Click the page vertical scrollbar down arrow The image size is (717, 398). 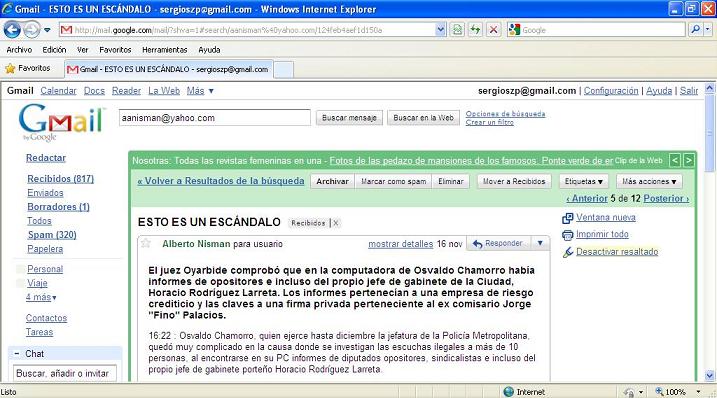[x=710, y=376]
